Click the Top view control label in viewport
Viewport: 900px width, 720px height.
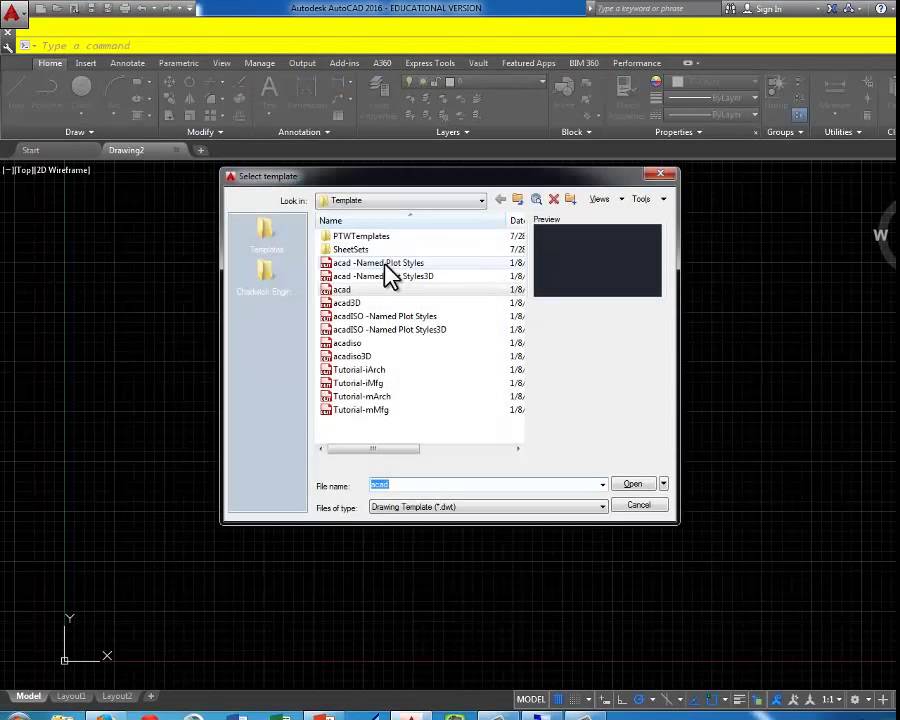pos(24,170)
